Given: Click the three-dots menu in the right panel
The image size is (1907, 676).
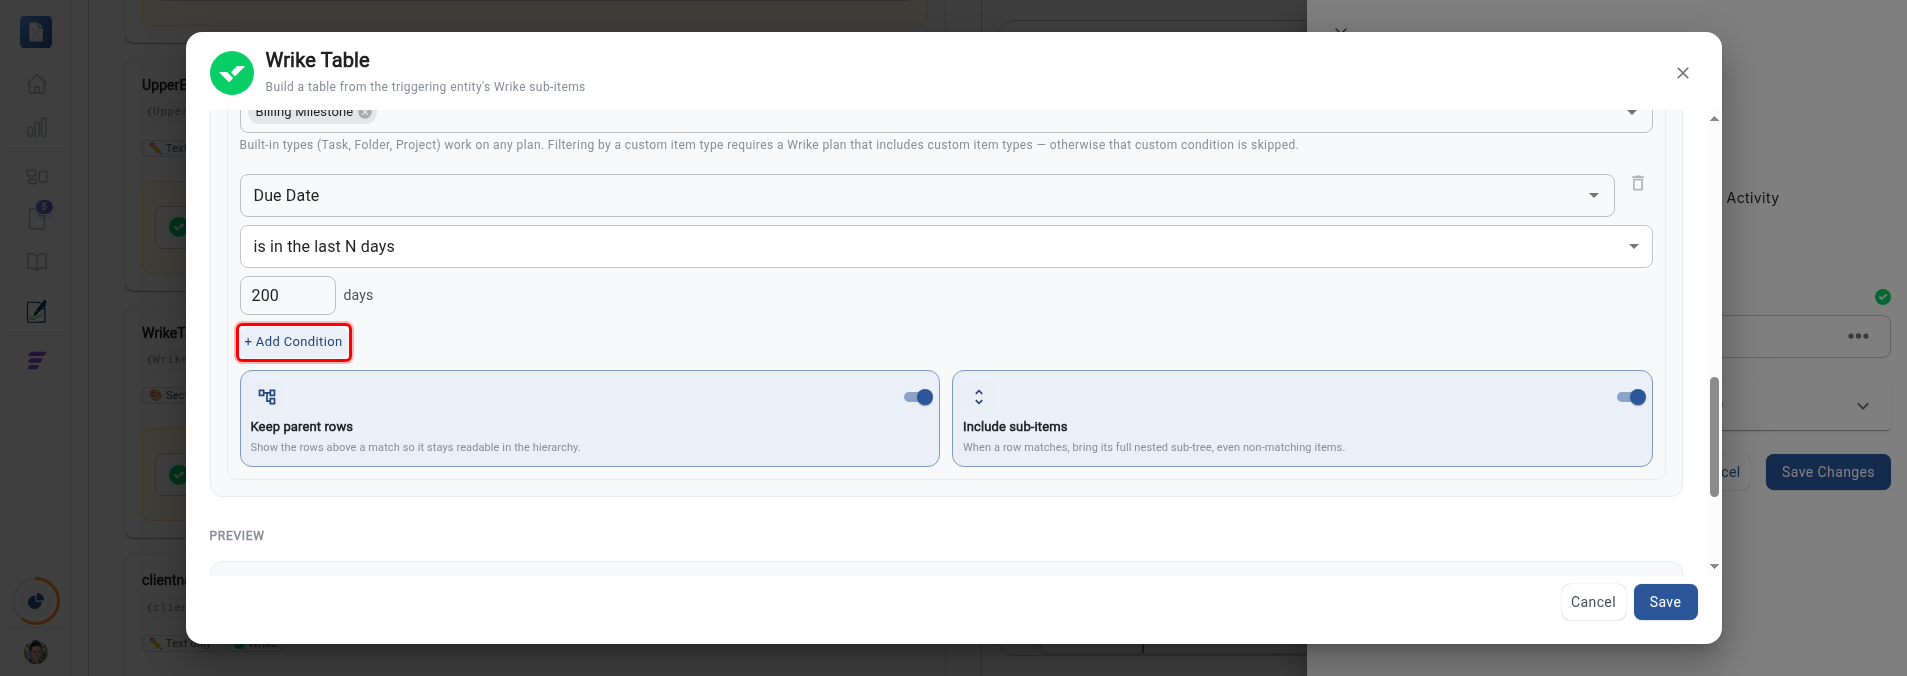Looking at the screenshot, I should (x=1858, y=336).
